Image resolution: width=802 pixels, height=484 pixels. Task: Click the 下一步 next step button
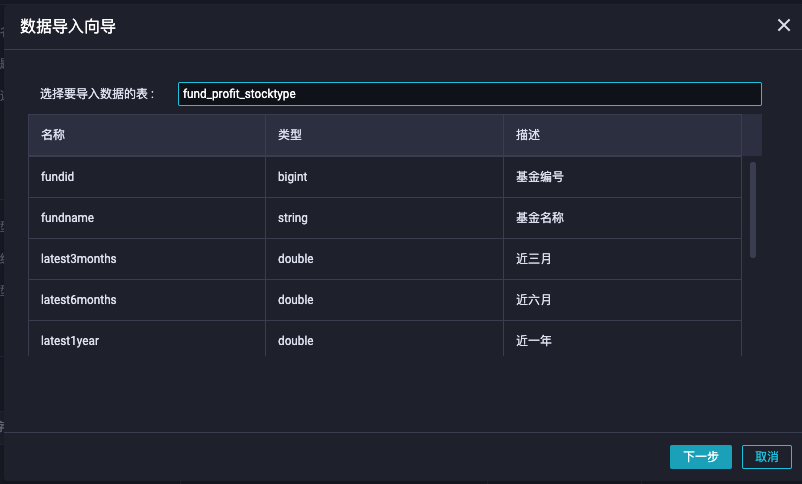point(701,456)
